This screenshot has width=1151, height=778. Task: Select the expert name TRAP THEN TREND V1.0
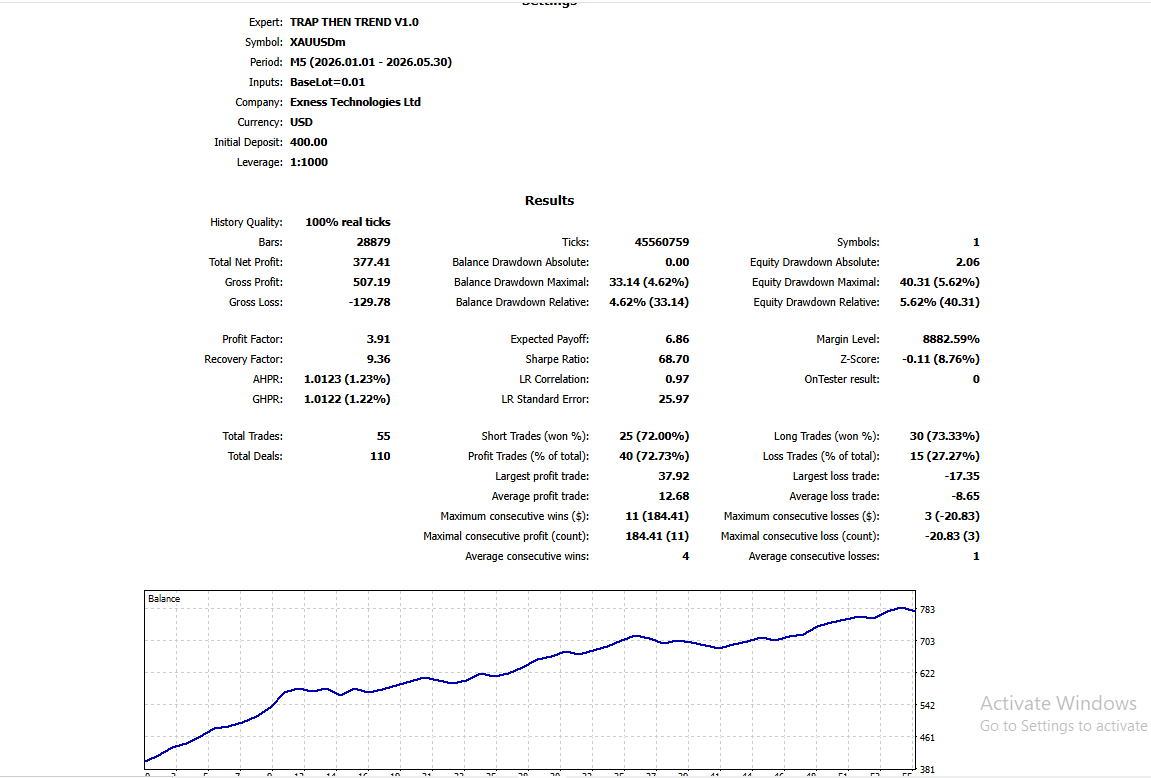354,22
